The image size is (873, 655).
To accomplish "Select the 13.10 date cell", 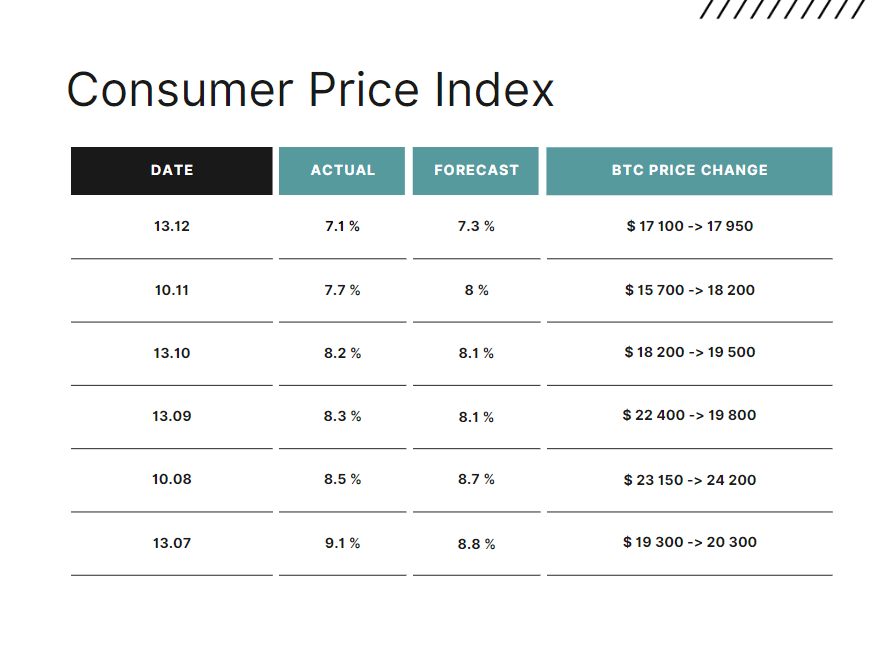I will pyautogui.click(x=172, y=353).
